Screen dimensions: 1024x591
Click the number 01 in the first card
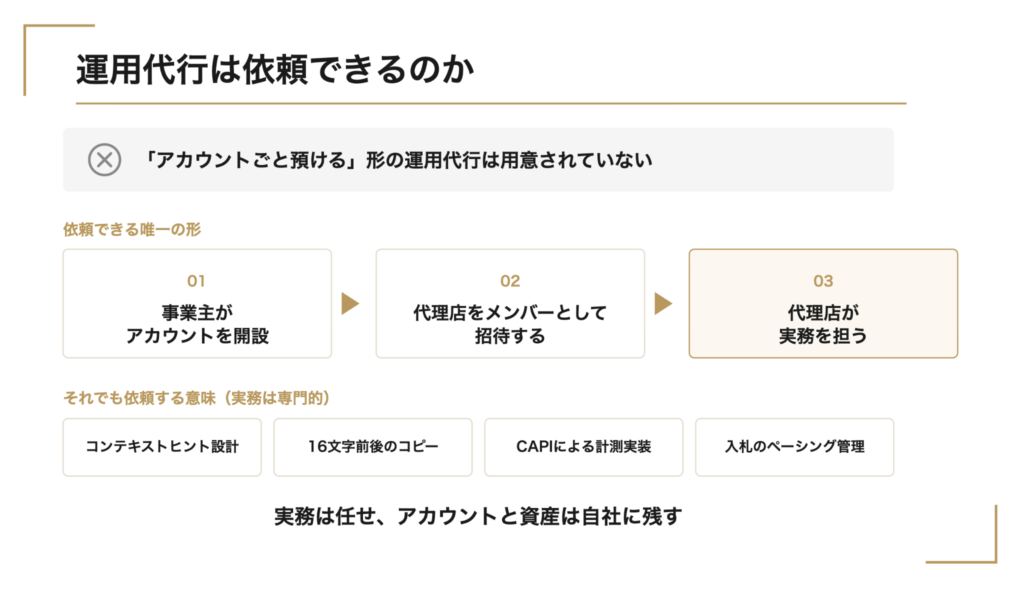197,281
